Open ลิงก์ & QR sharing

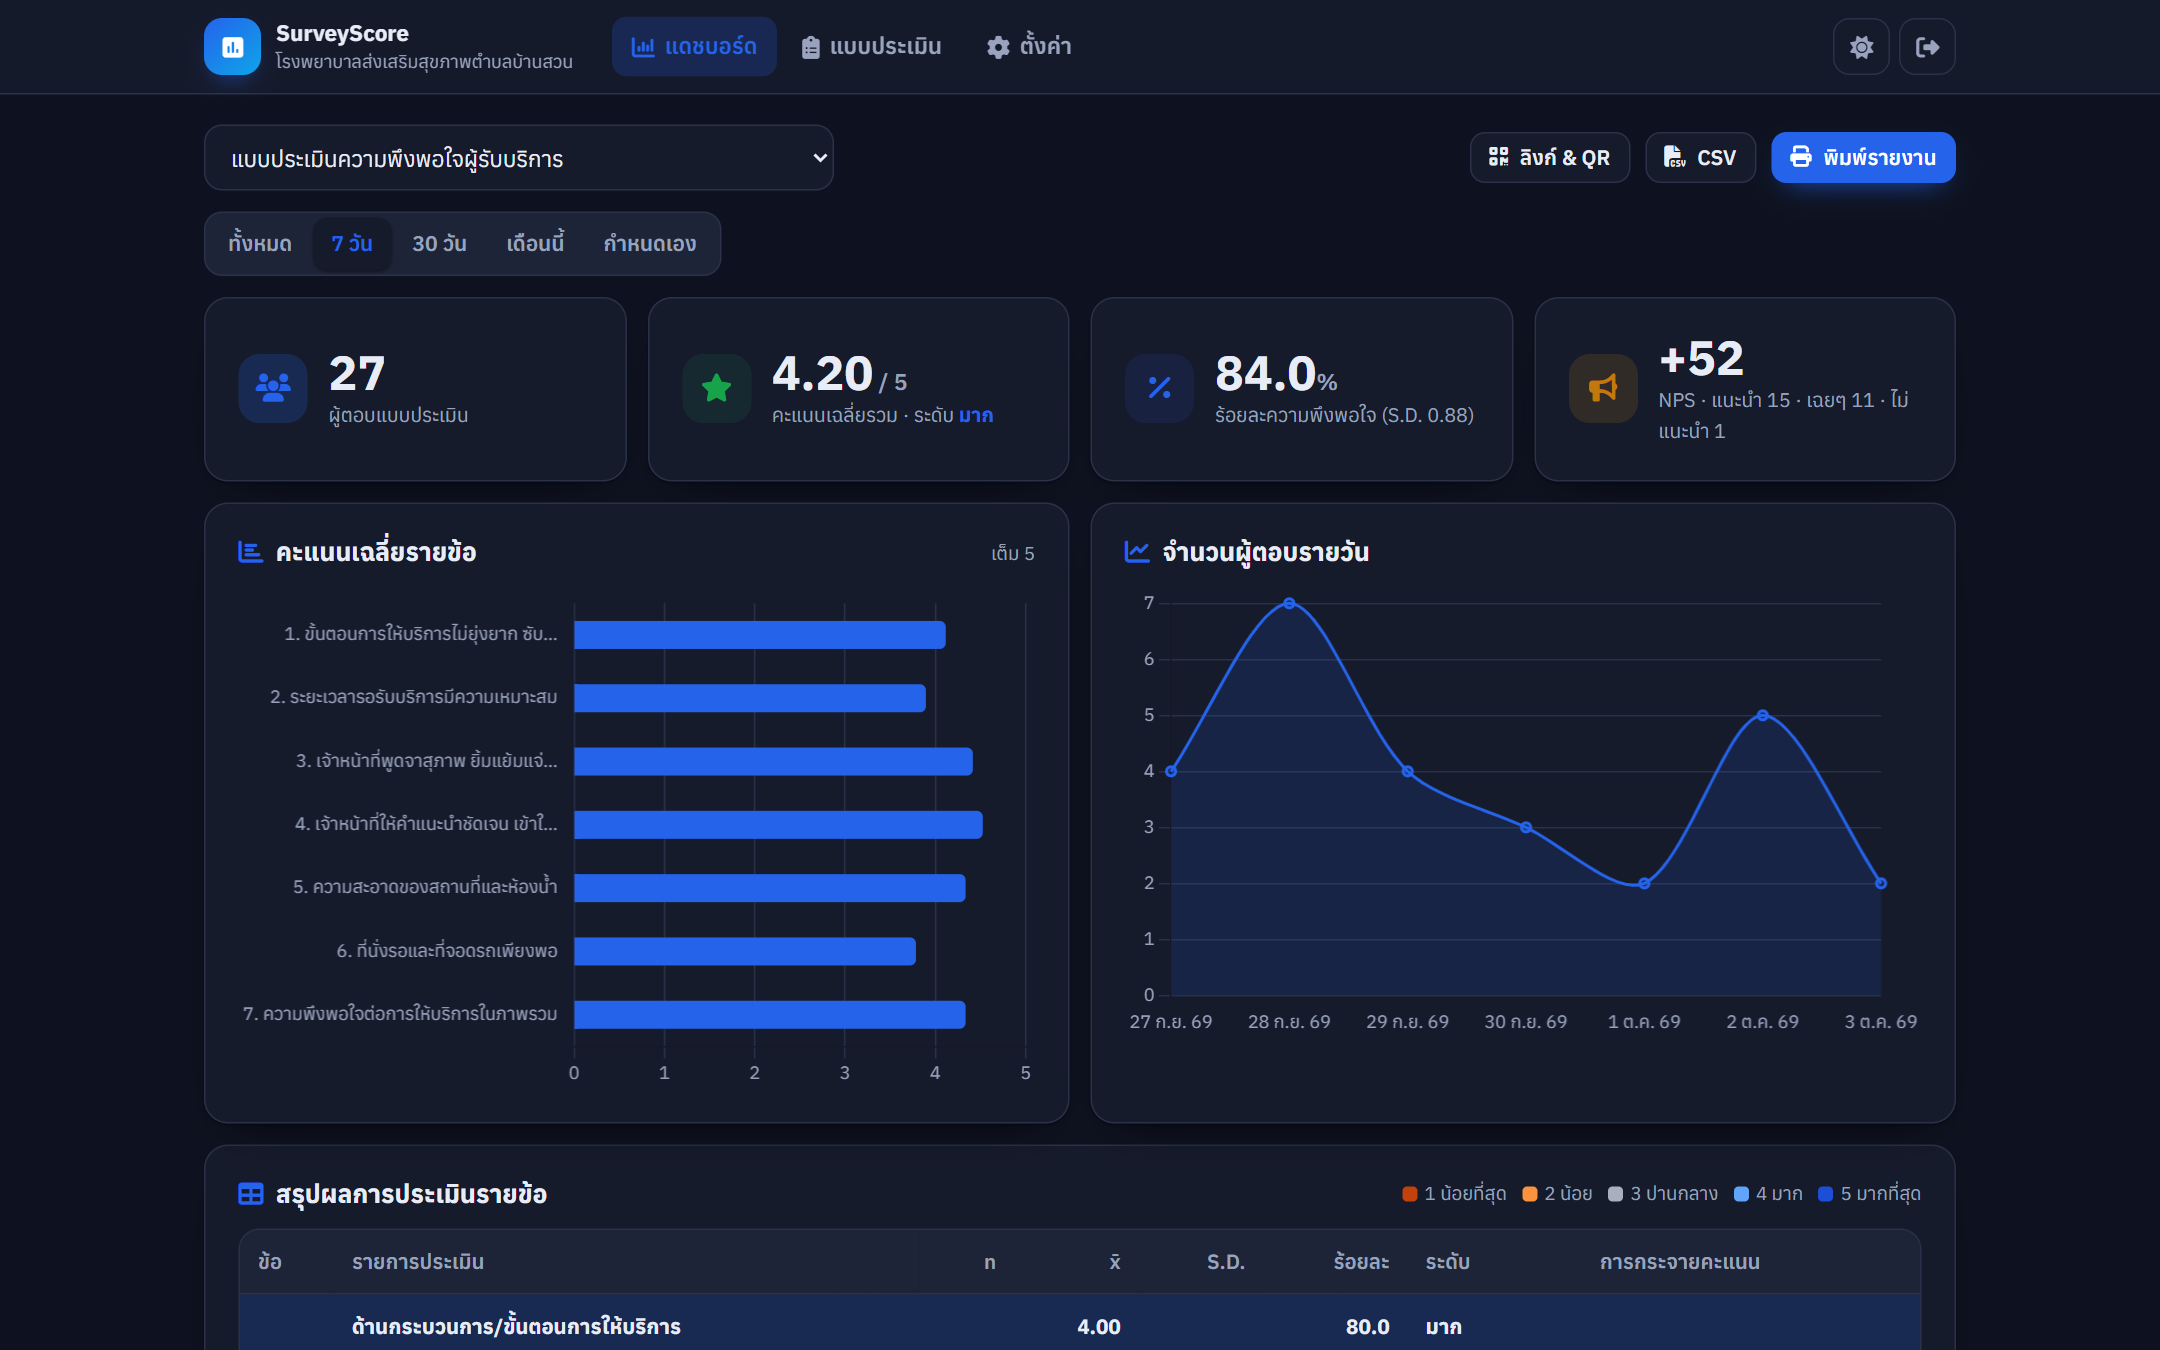coord(1550,158)
